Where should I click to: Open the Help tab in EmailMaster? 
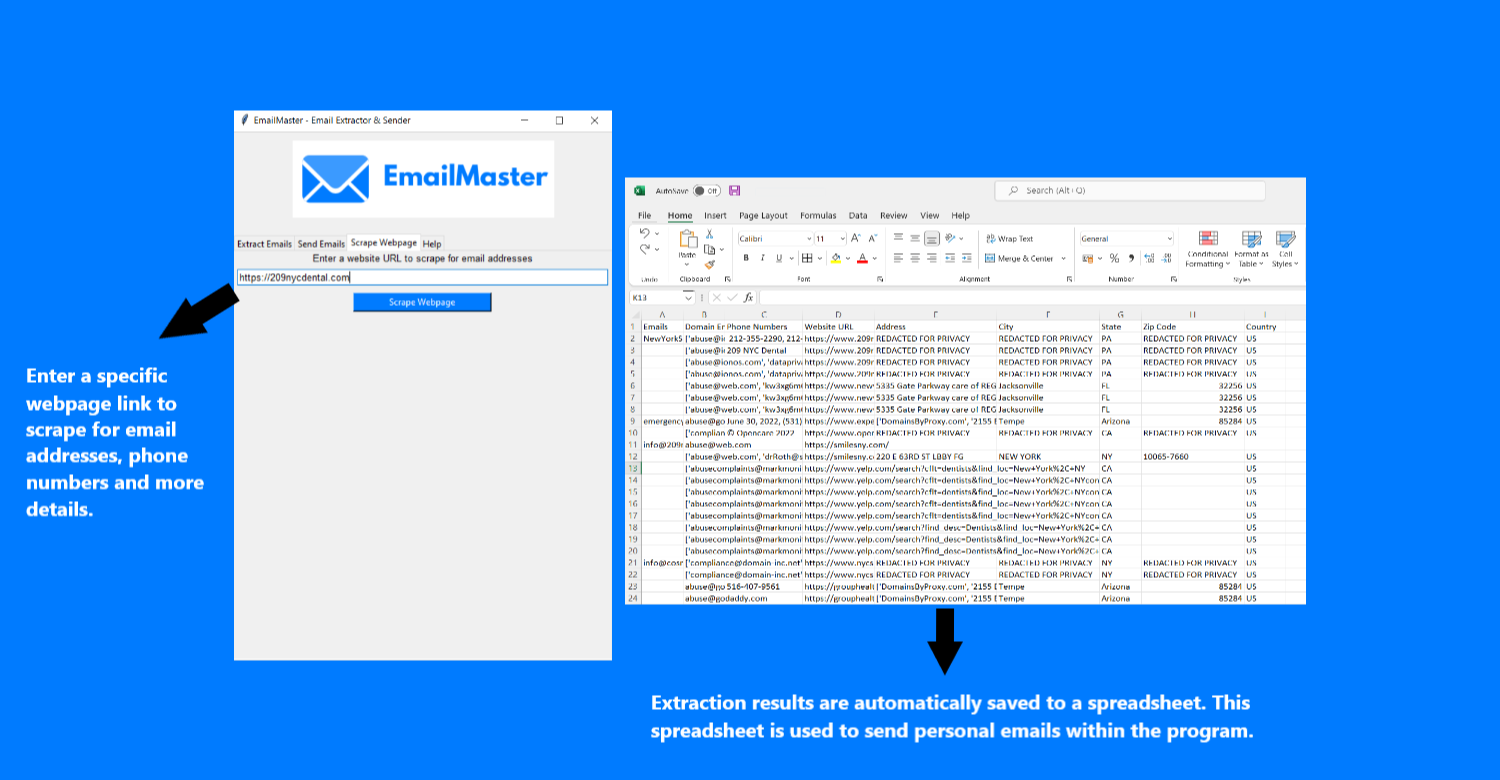coord(432,244)
